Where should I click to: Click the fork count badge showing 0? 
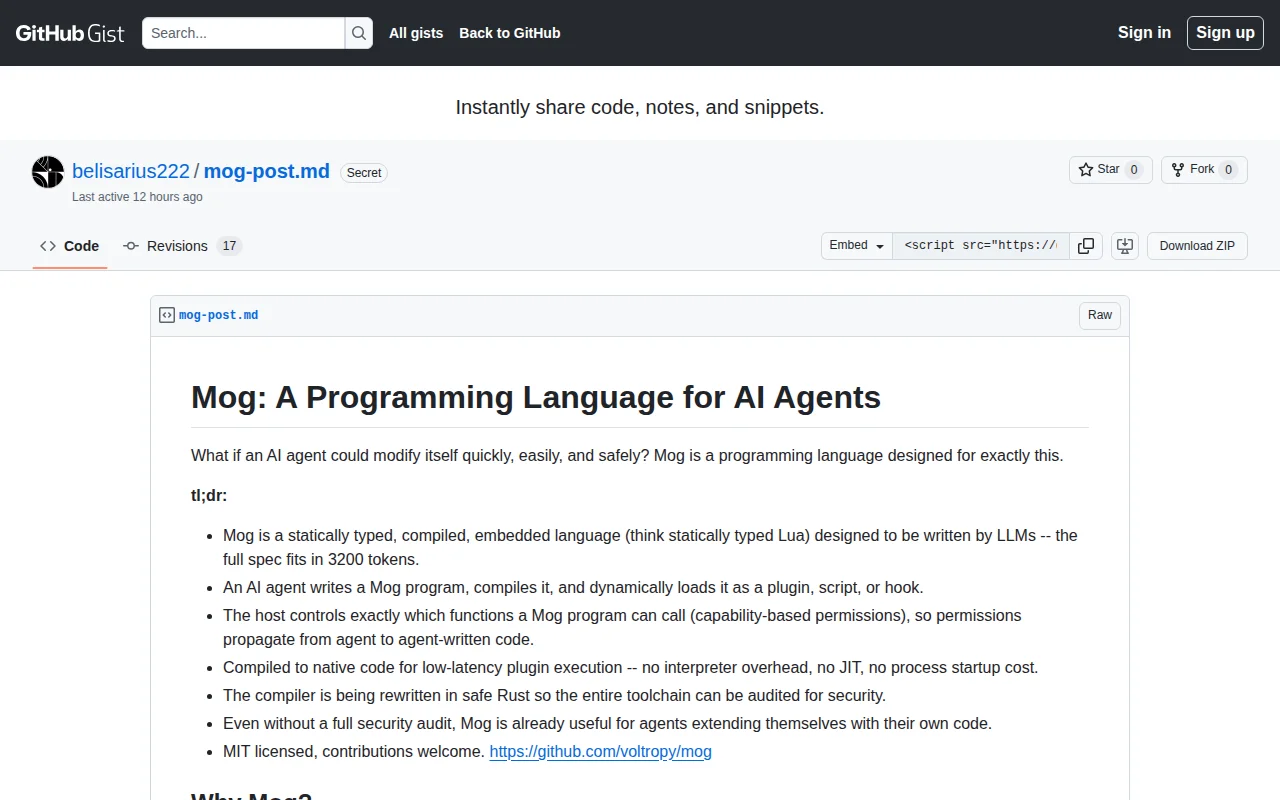[1229, 170]
